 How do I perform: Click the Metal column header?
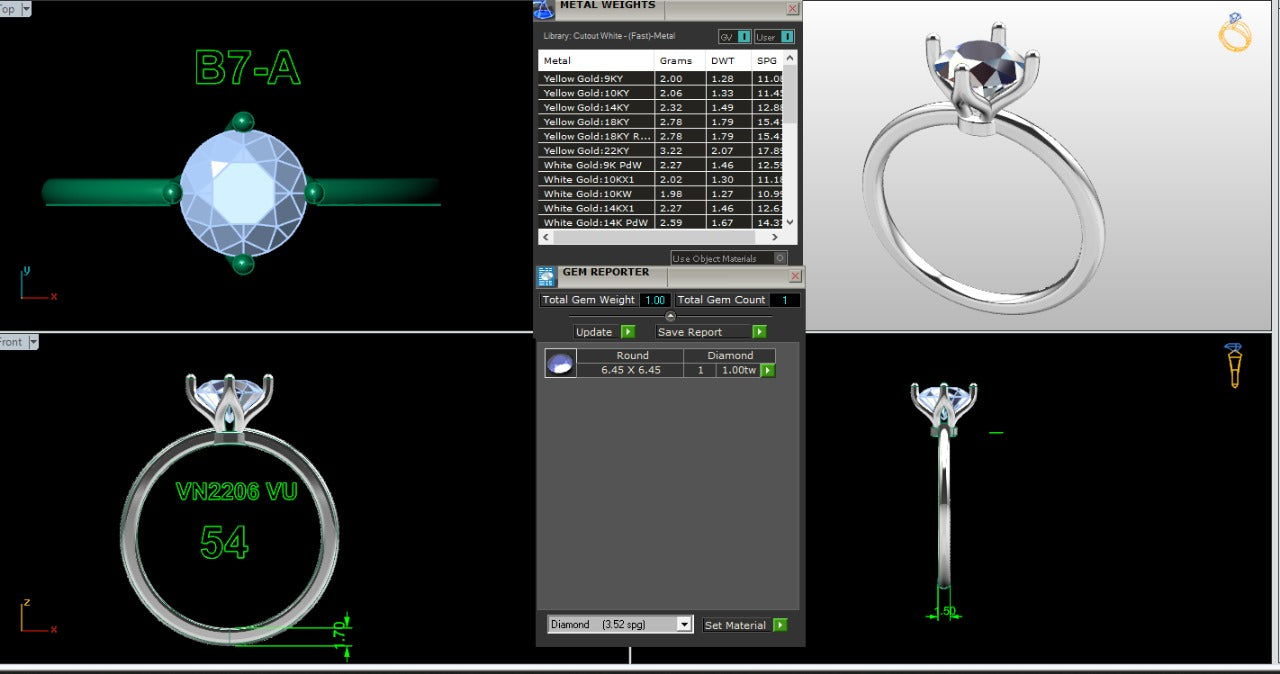[597, 61]
